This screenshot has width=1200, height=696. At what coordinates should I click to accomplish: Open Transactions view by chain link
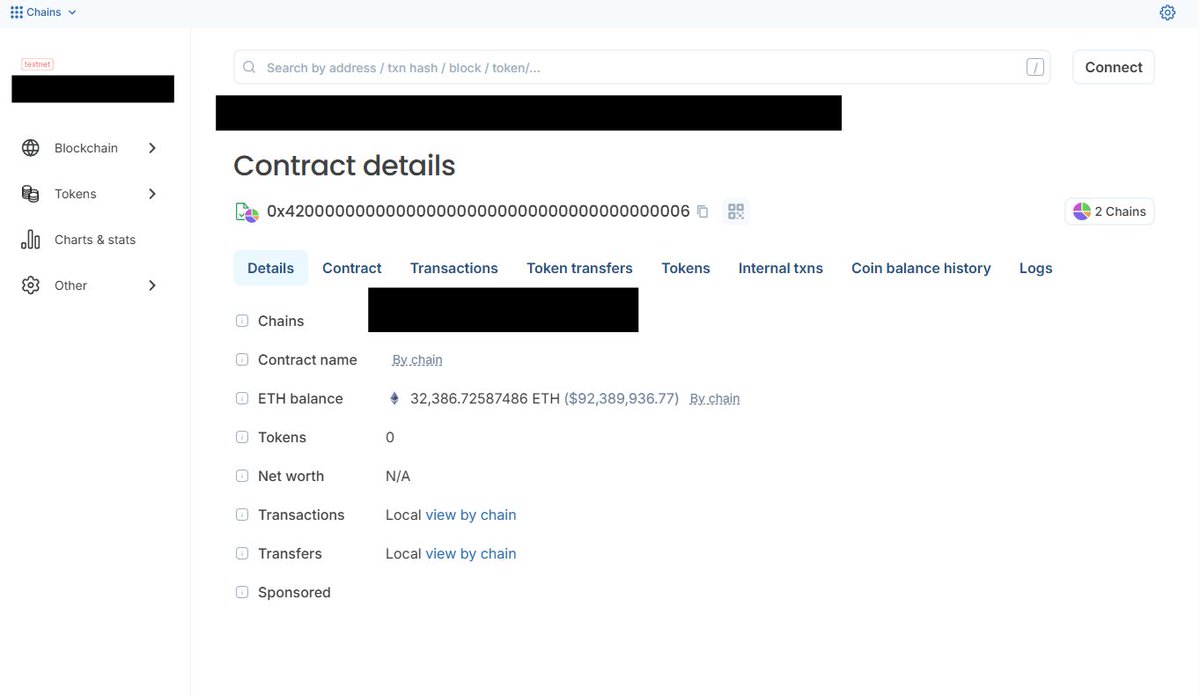[471, 515]
